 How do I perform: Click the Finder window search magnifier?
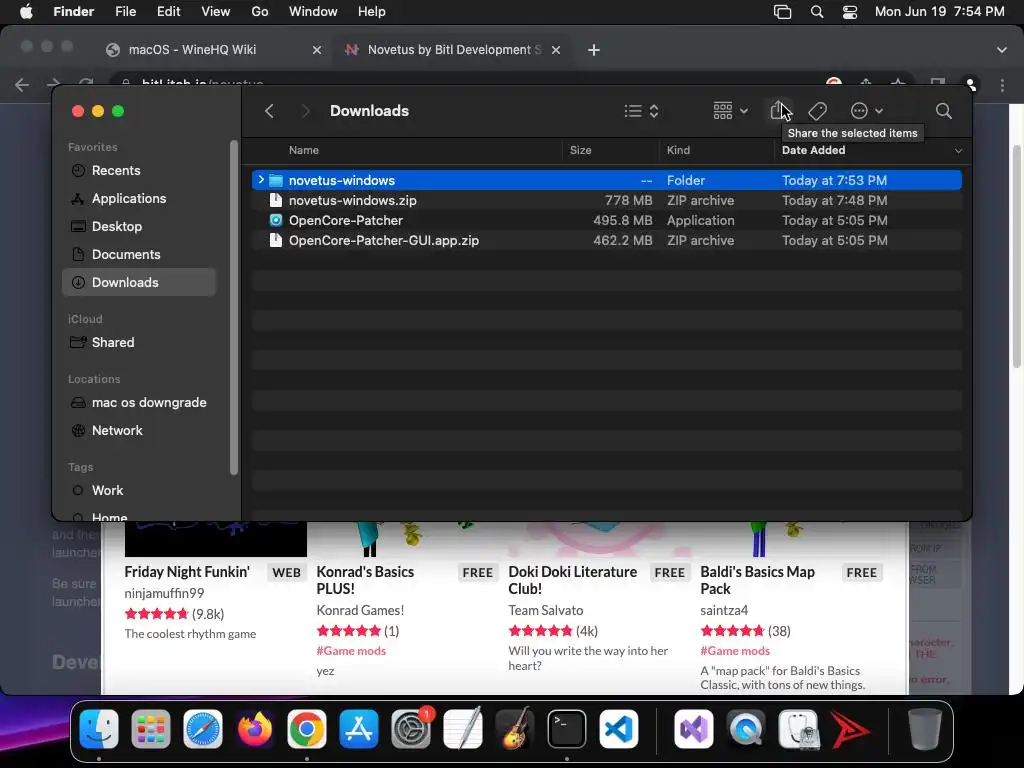[x=943, y=111]
